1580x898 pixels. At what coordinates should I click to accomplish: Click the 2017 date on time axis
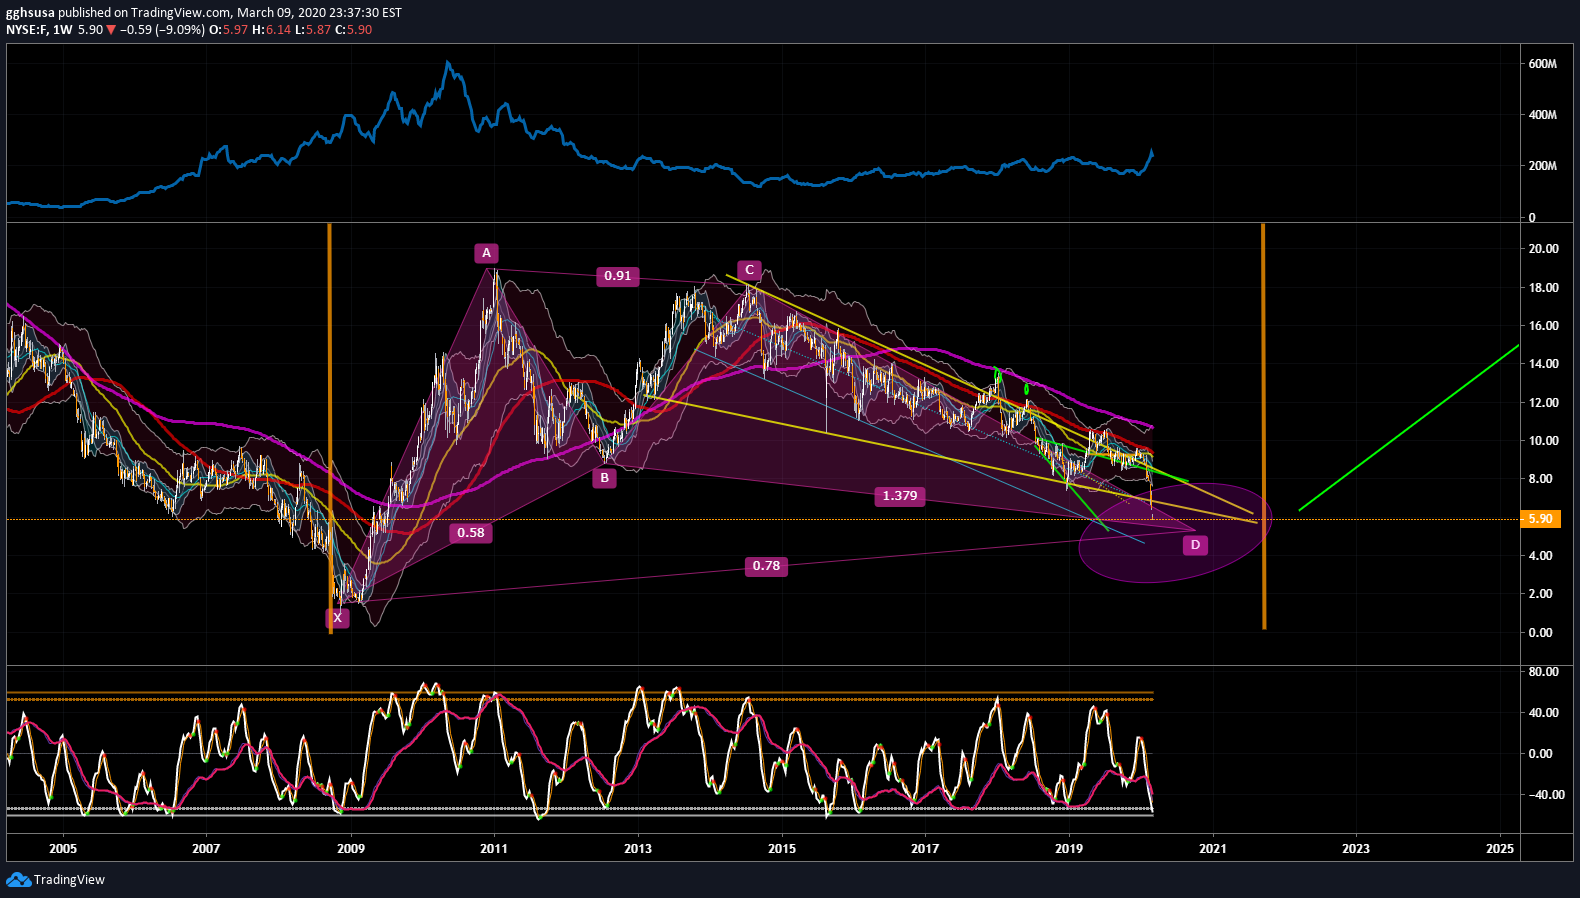click(925, 849)
